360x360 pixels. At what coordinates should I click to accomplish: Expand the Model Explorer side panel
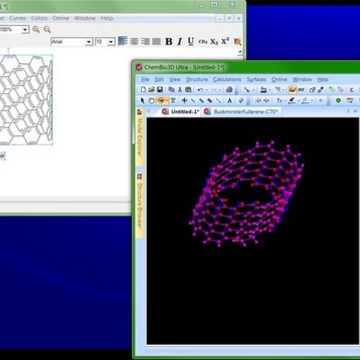[x=140, y=136]
